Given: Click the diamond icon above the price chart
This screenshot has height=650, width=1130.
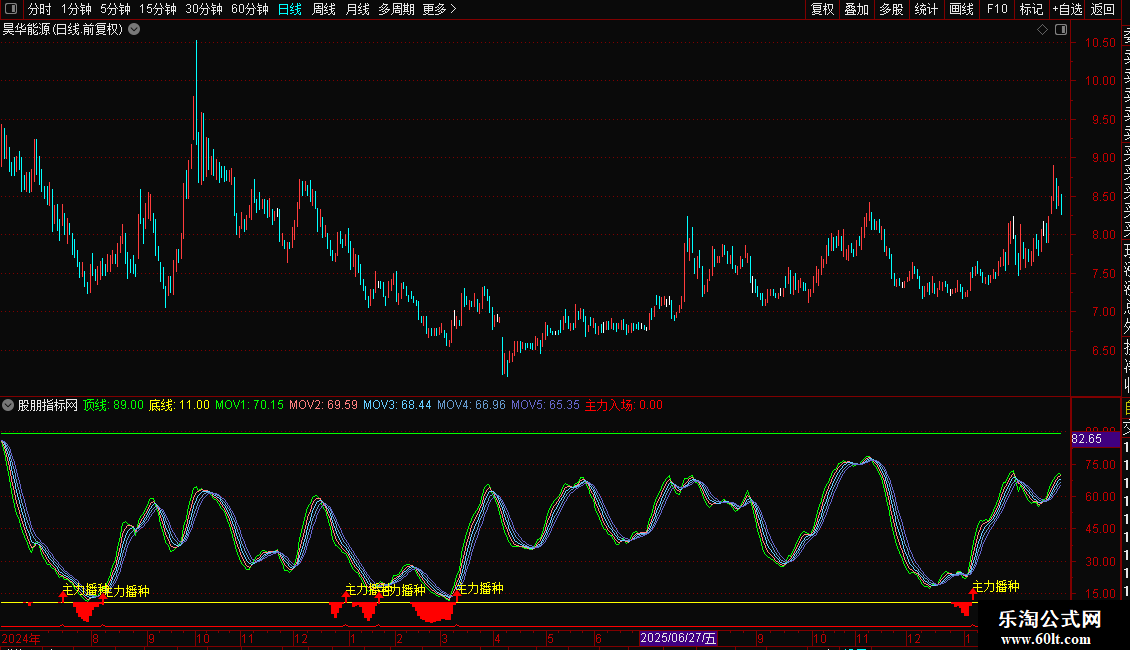Looking at the screenshot, I should [x=1042, y=30].
